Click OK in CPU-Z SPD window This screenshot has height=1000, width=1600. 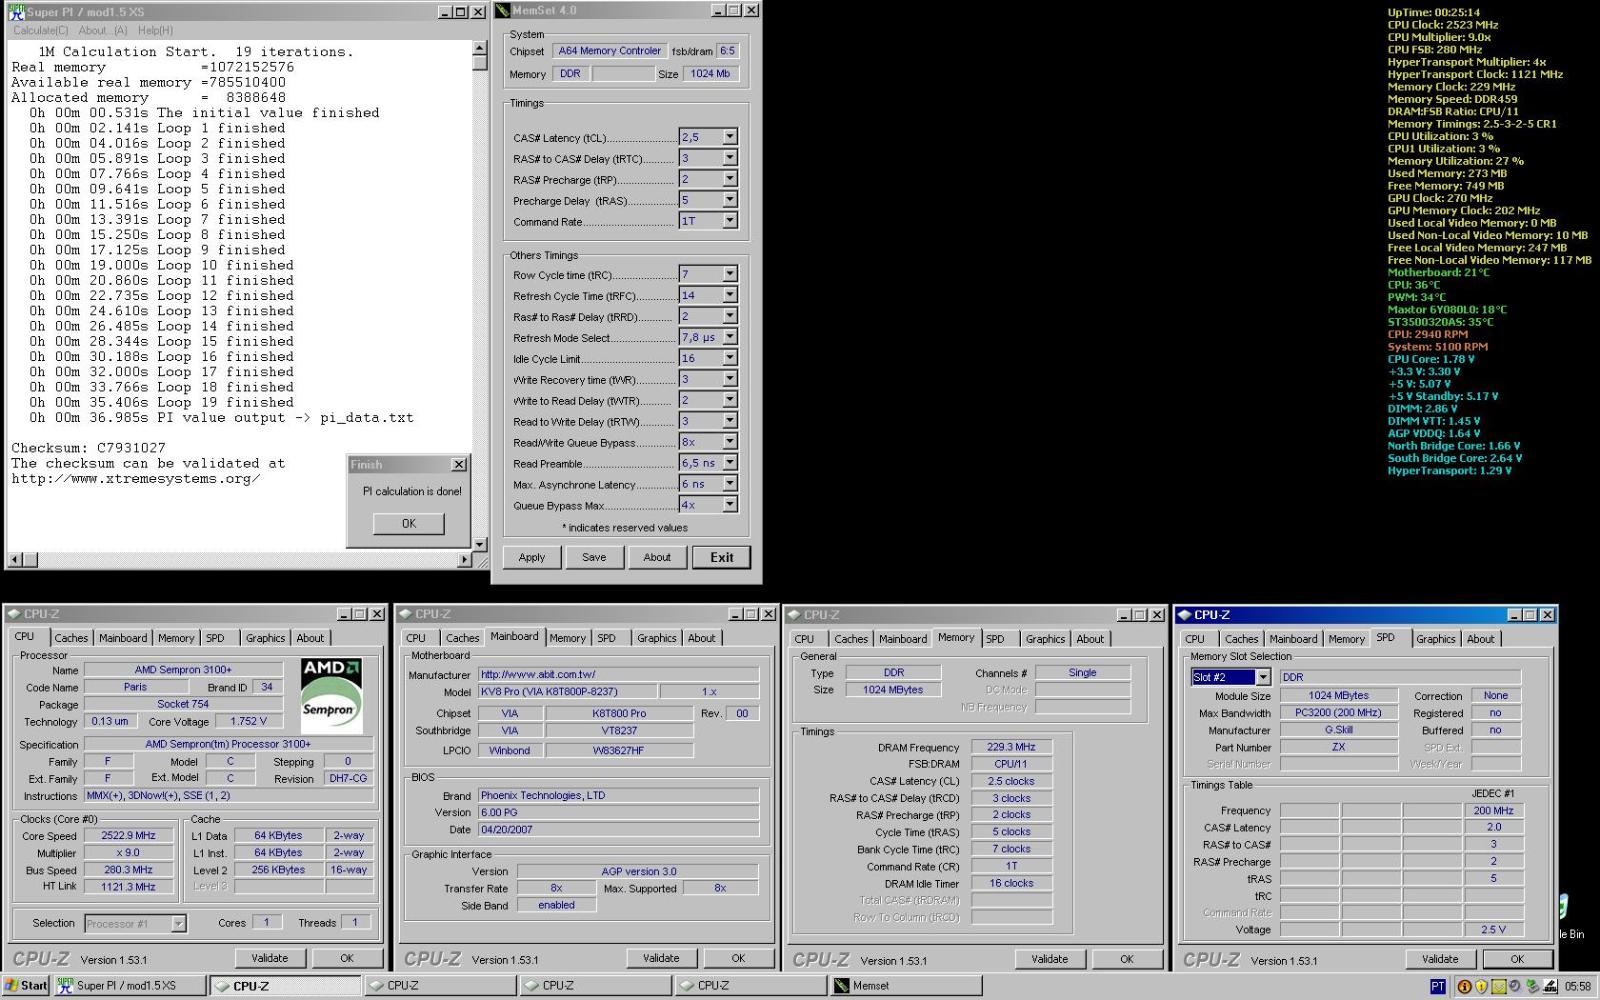[1517, 959]
